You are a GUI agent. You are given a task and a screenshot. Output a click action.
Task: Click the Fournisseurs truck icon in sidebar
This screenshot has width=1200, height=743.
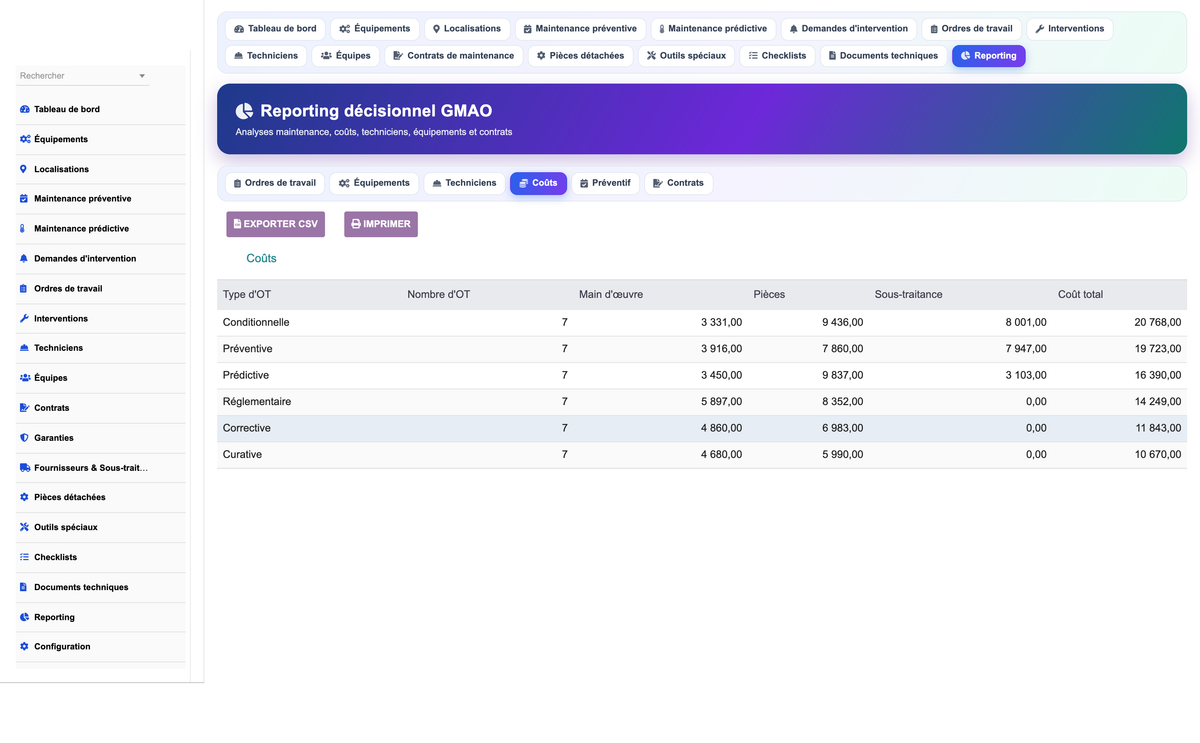pyautogui.click(x=24, y=468)
